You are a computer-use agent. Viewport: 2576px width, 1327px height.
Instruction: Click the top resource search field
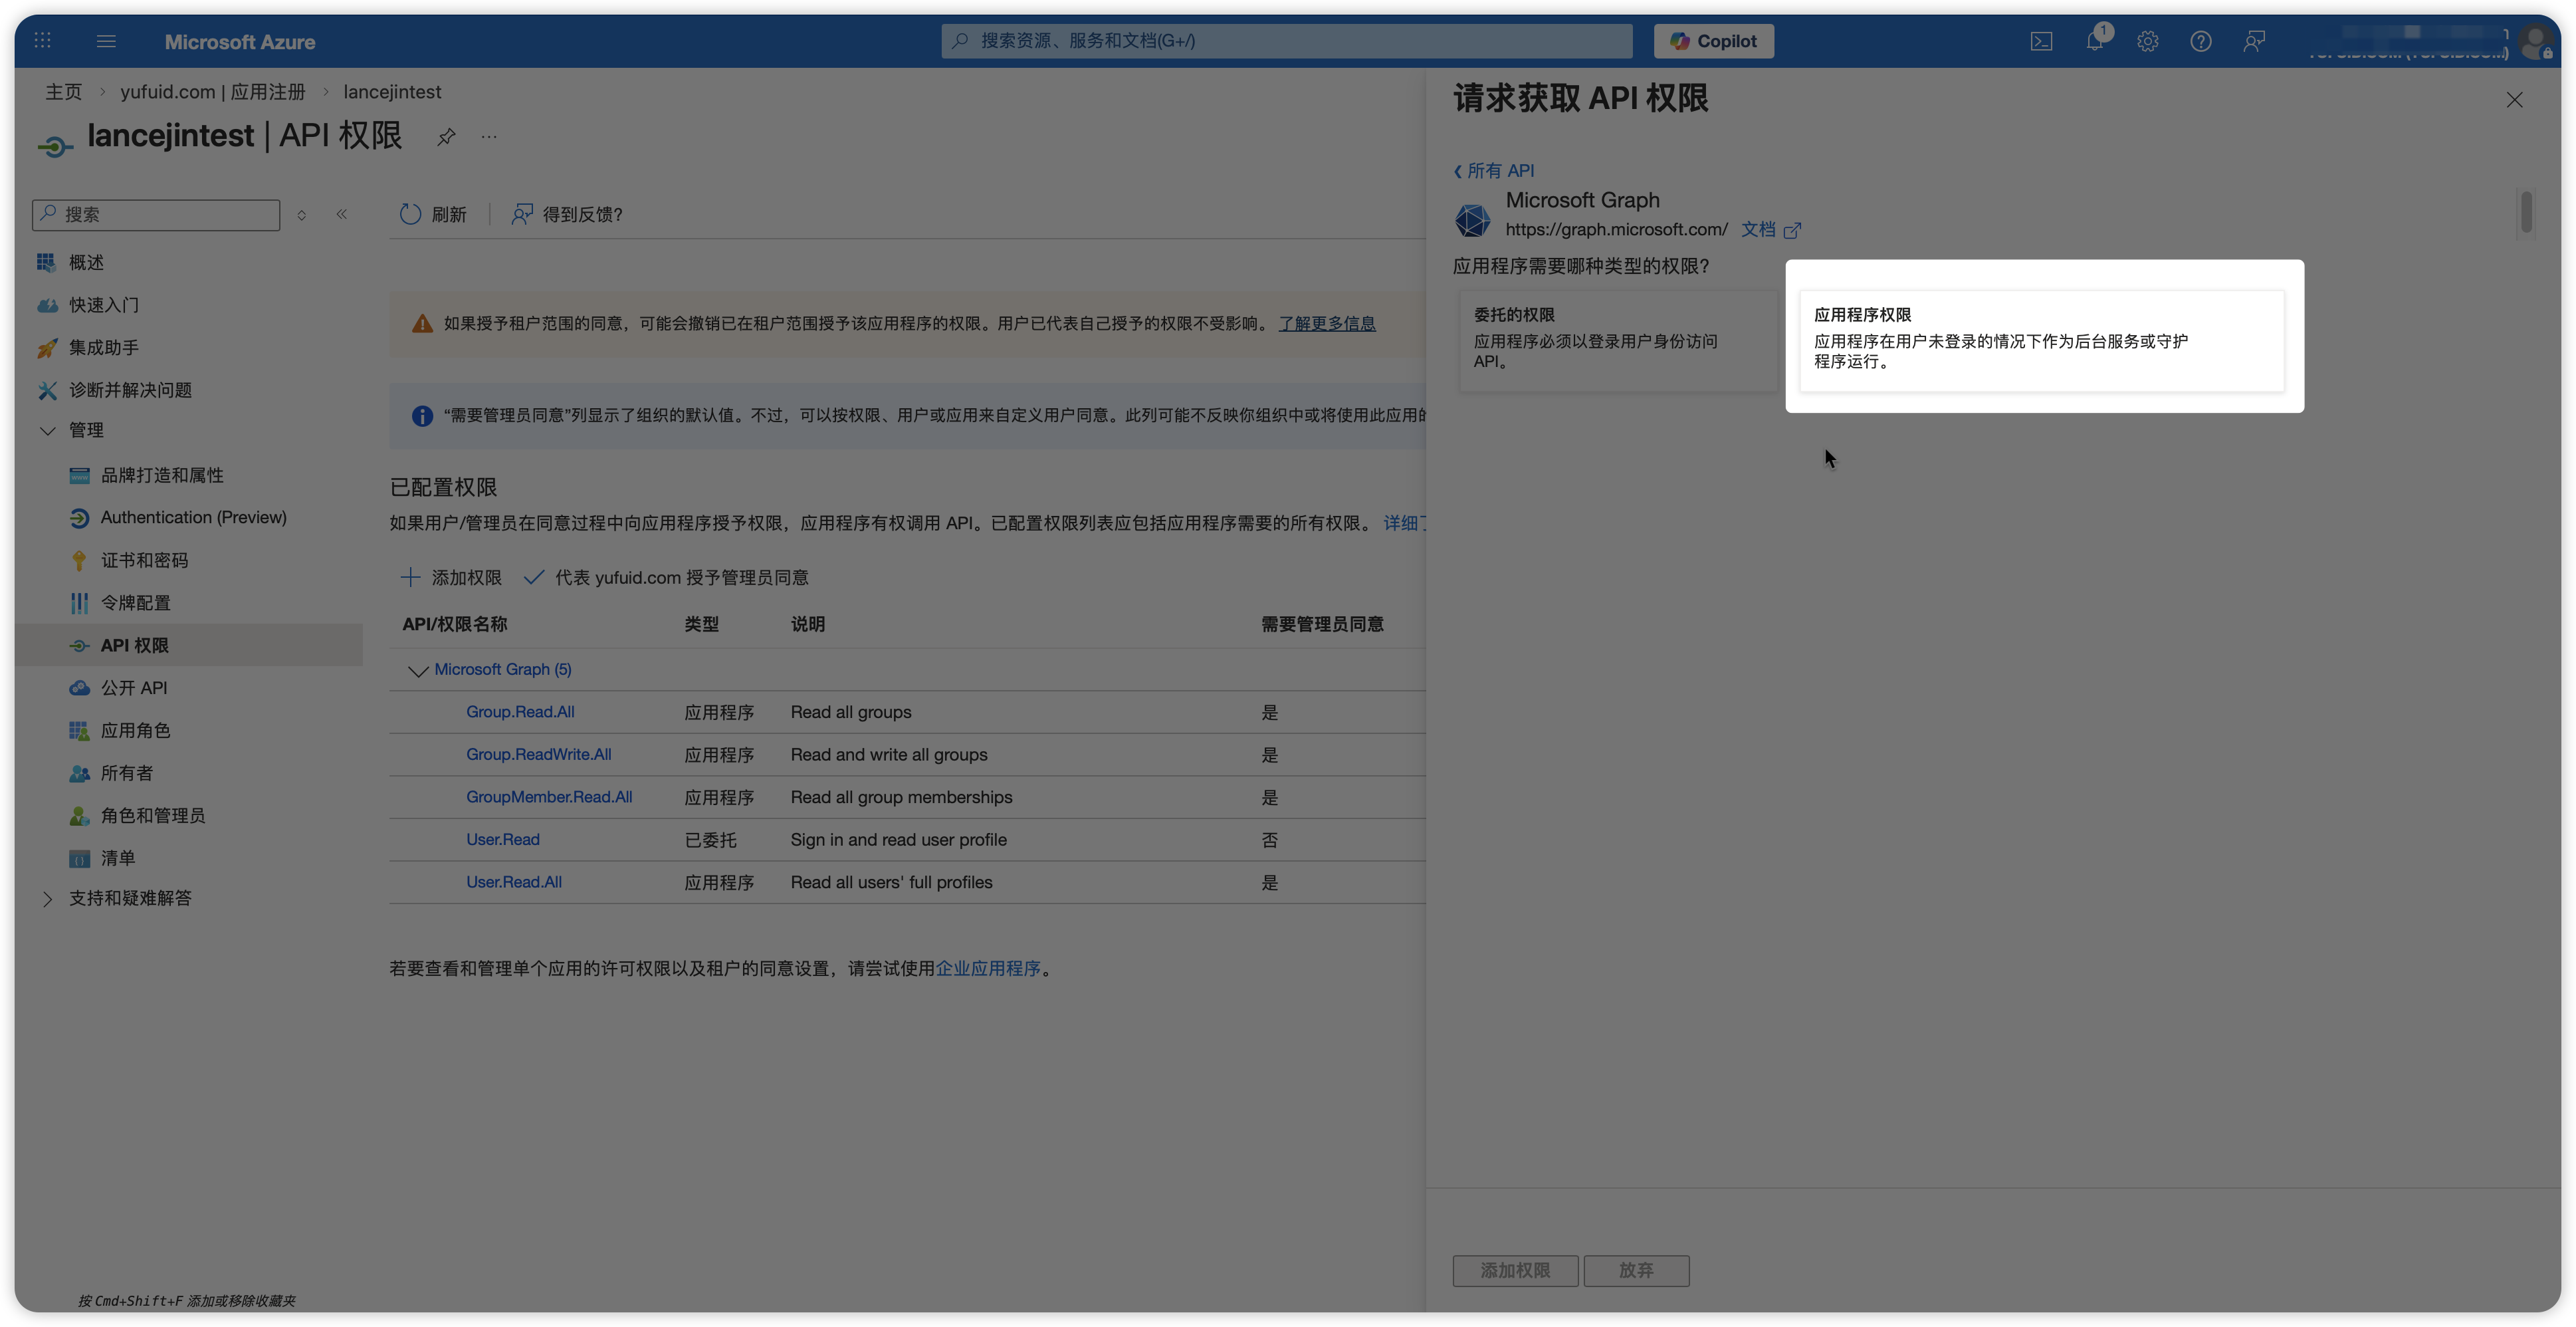[1286, 41]
